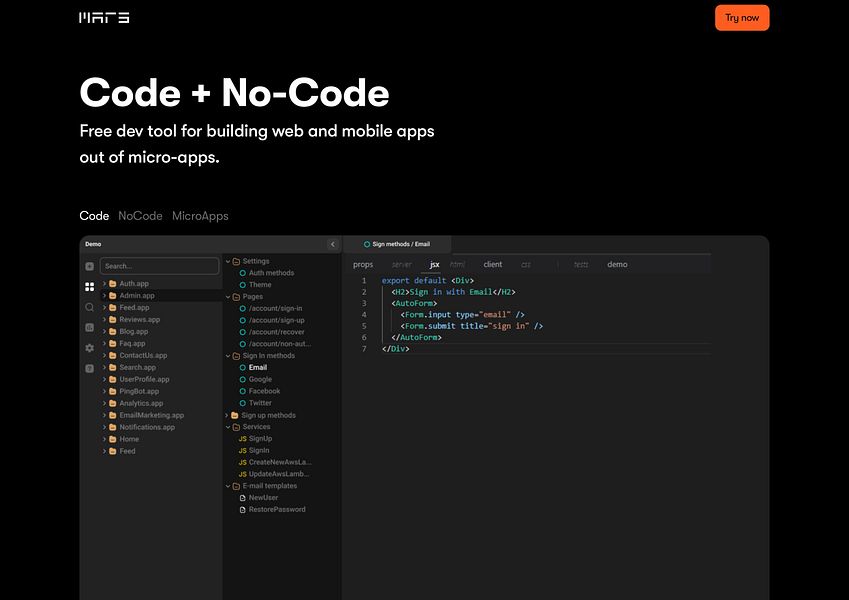The height and width of the screenshot is (600, 849).
Task: Select the props editor tab
Action: tap(363, 264)
